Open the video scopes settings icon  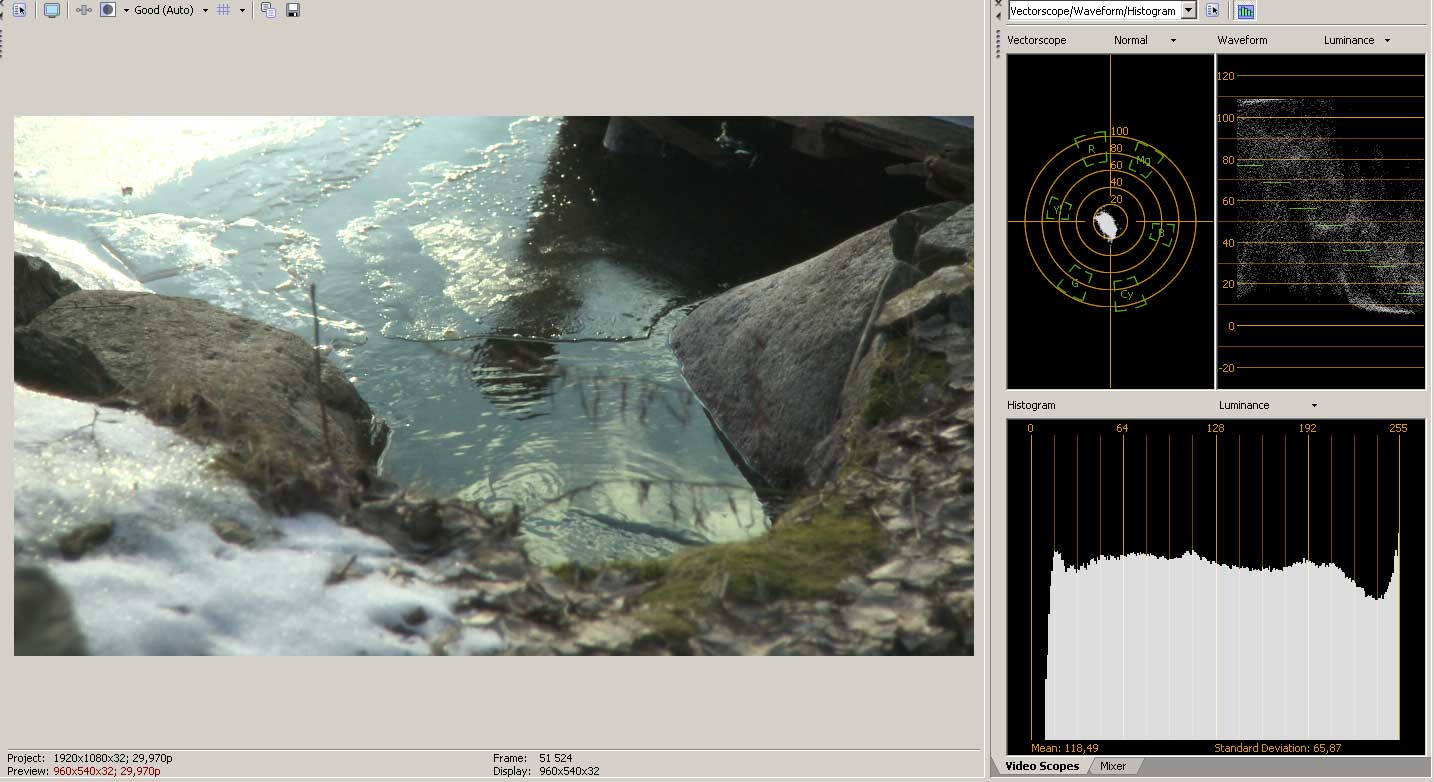pos(1213,11)
